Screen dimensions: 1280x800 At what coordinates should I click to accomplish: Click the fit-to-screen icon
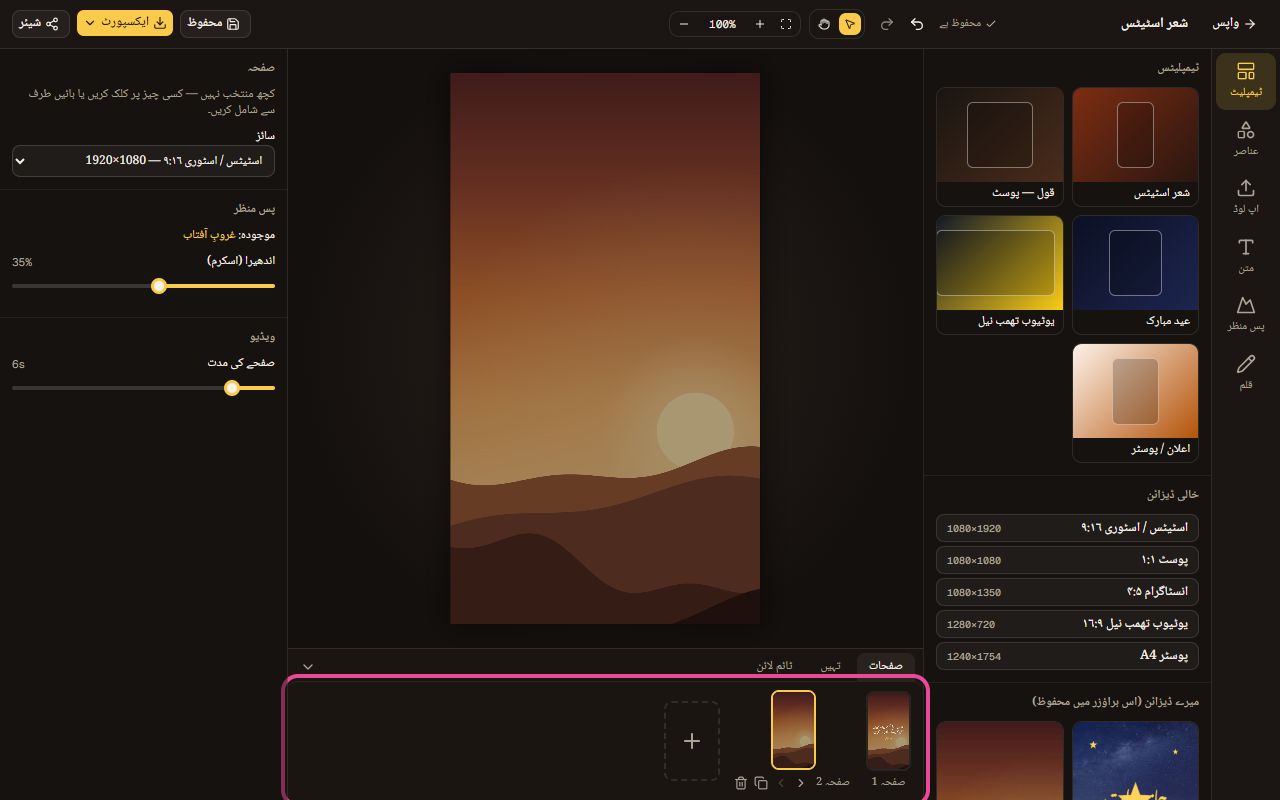(786, 24)
